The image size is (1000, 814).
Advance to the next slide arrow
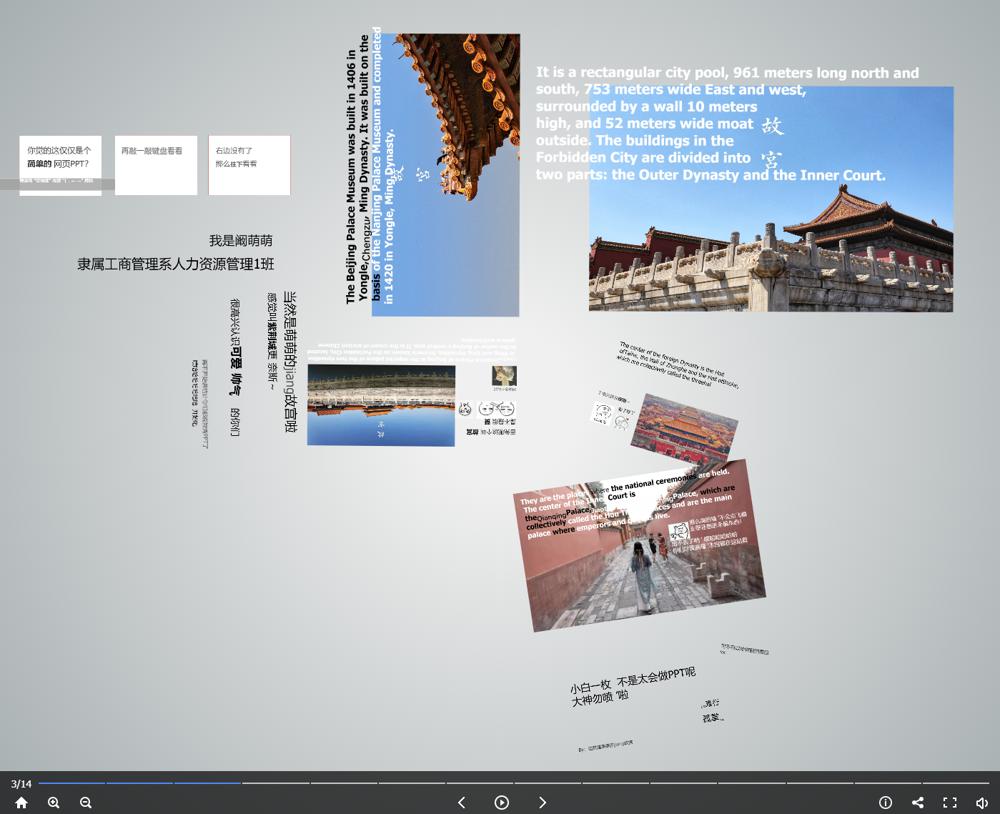[x=541, y=803]
